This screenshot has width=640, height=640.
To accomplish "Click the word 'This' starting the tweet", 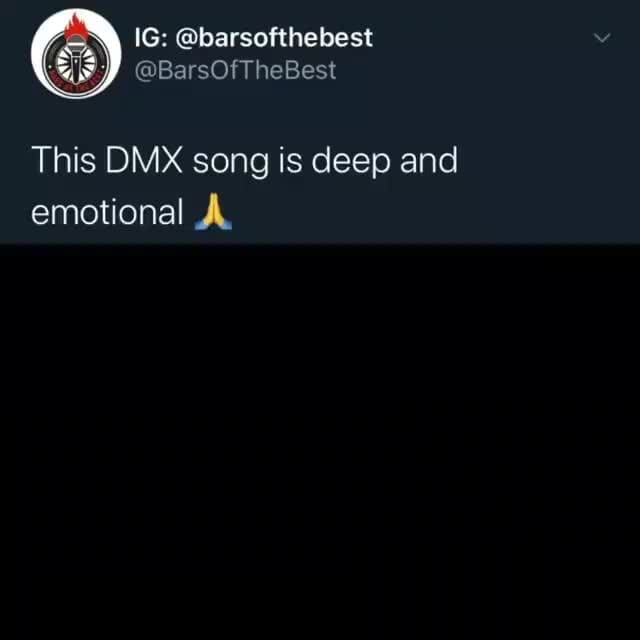I will [x=64, y=160].
